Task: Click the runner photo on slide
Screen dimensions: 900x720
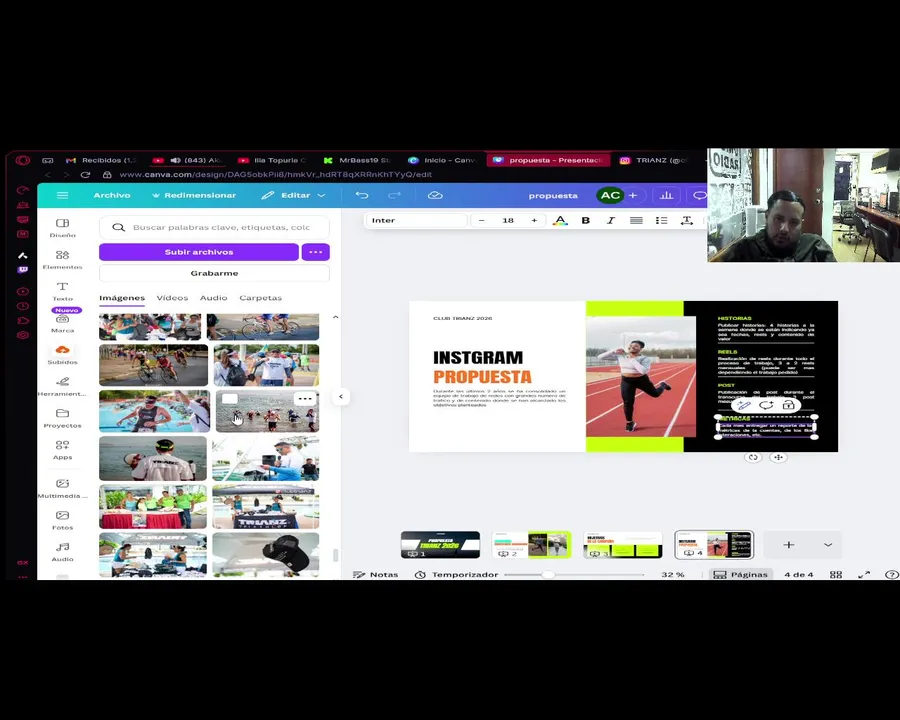Action: tap(641, 377)
